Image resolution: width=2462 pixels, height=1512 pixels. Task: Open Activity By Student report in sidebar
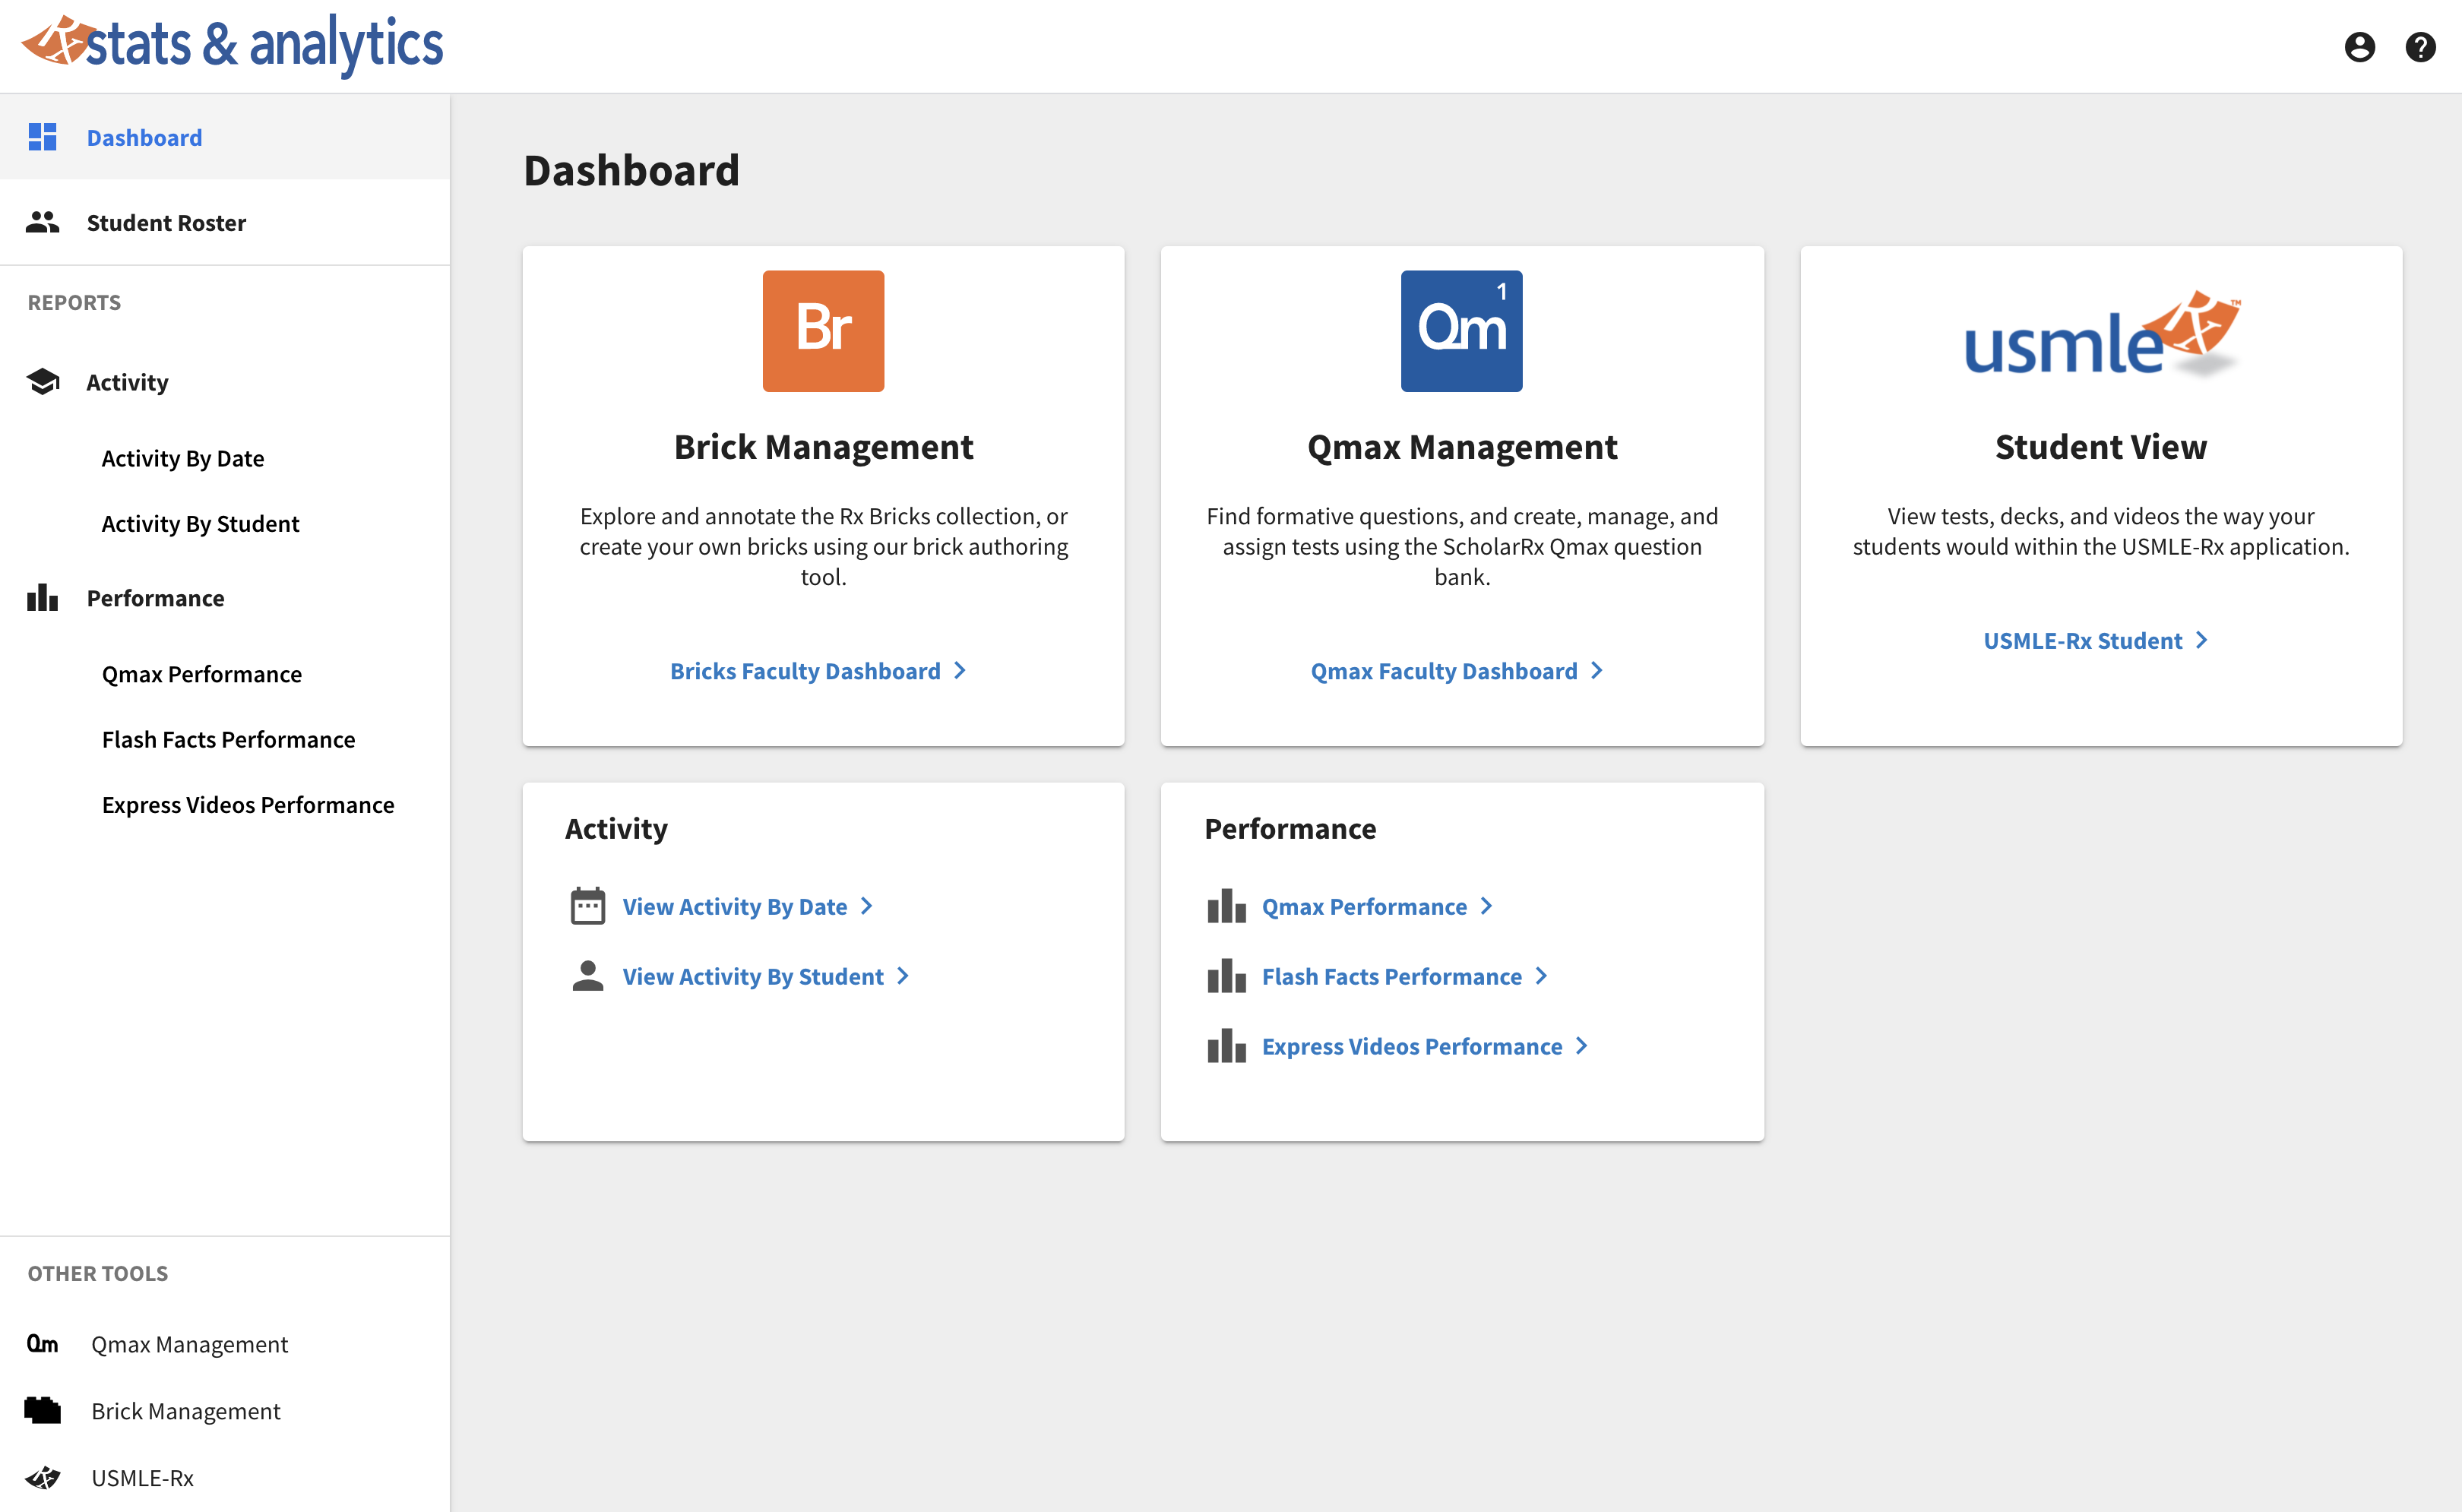click(200, 524)
